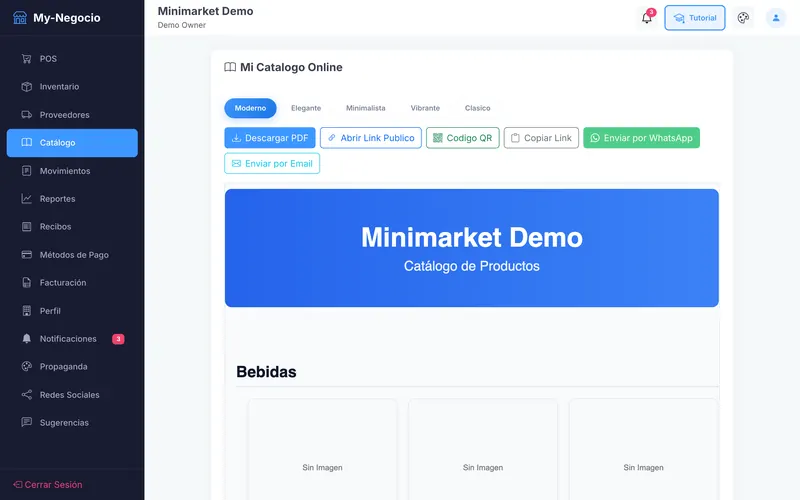Open the Facturación section

pyautogui.click(x=72, y=283)
